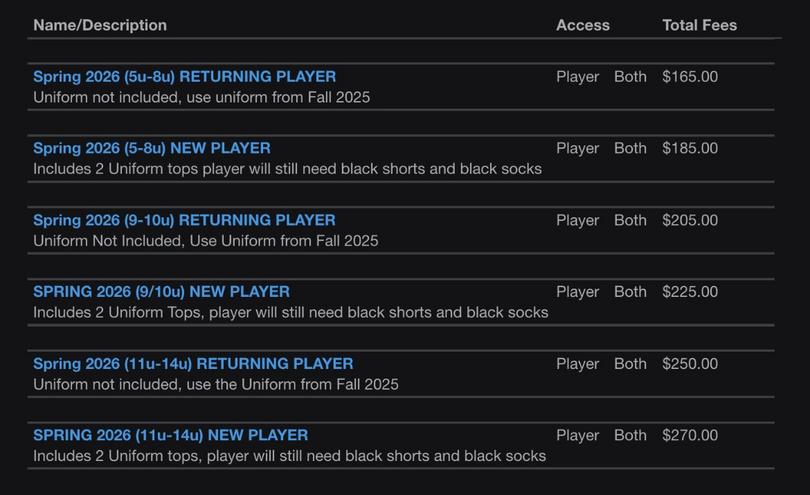Click "Player" access in the $185.00 row
The width and height of the screenshot is (810, 495).
click(x=577, y=149)
